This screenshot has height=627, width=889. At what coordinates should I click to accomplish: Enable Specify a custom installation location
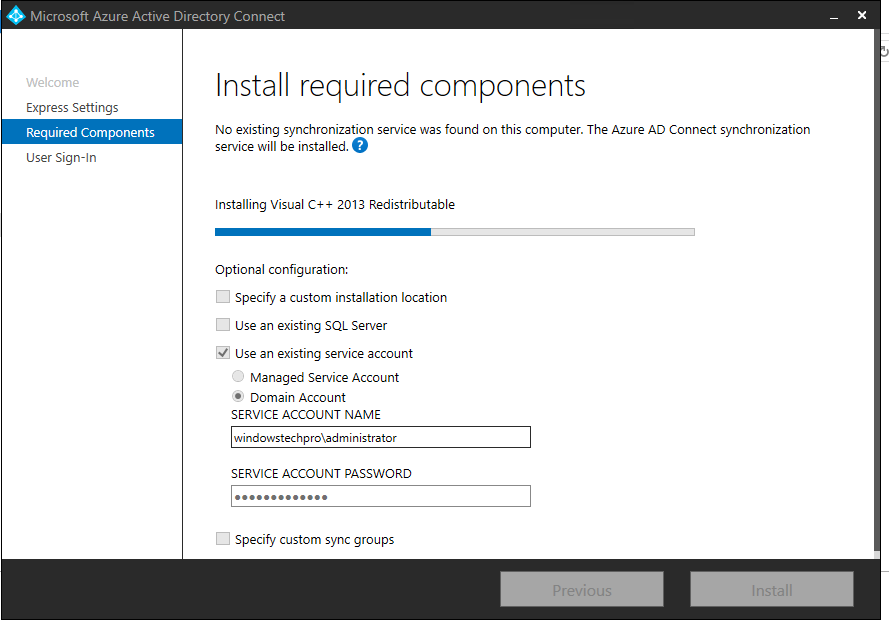click(x=223, y=297)
